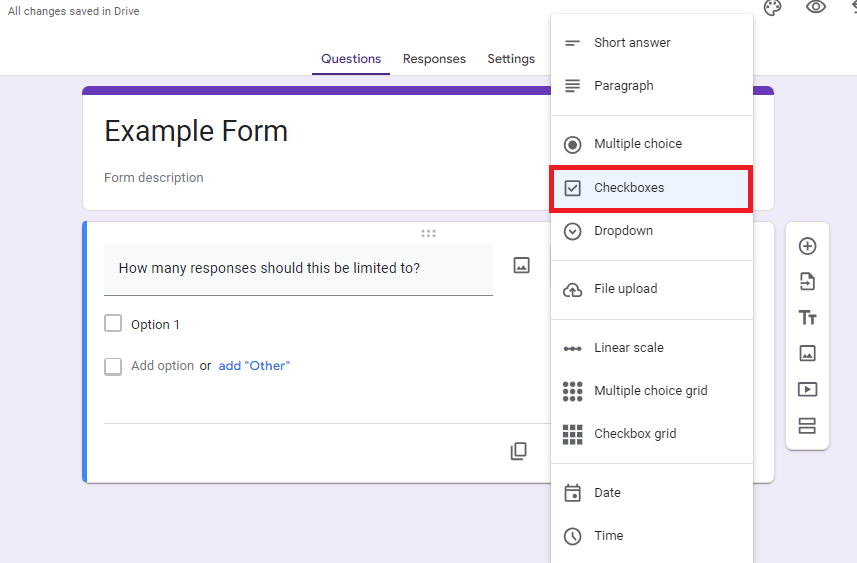Click the Add option text
This screenshot has height=563, width=857.
pos(162,366)
